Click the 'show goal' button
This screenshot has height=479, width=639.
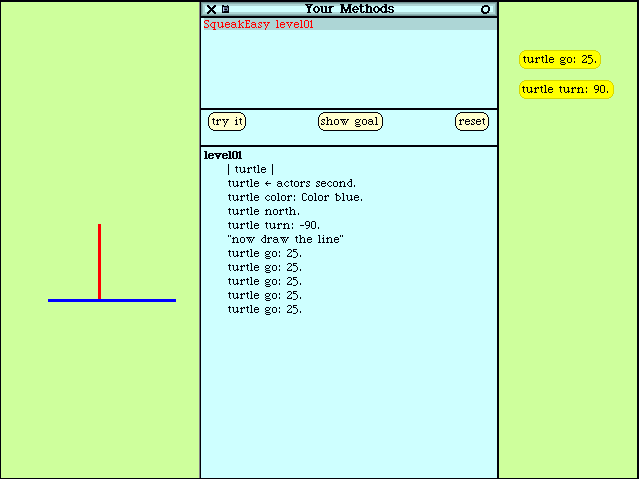click(x=350, y=121)
